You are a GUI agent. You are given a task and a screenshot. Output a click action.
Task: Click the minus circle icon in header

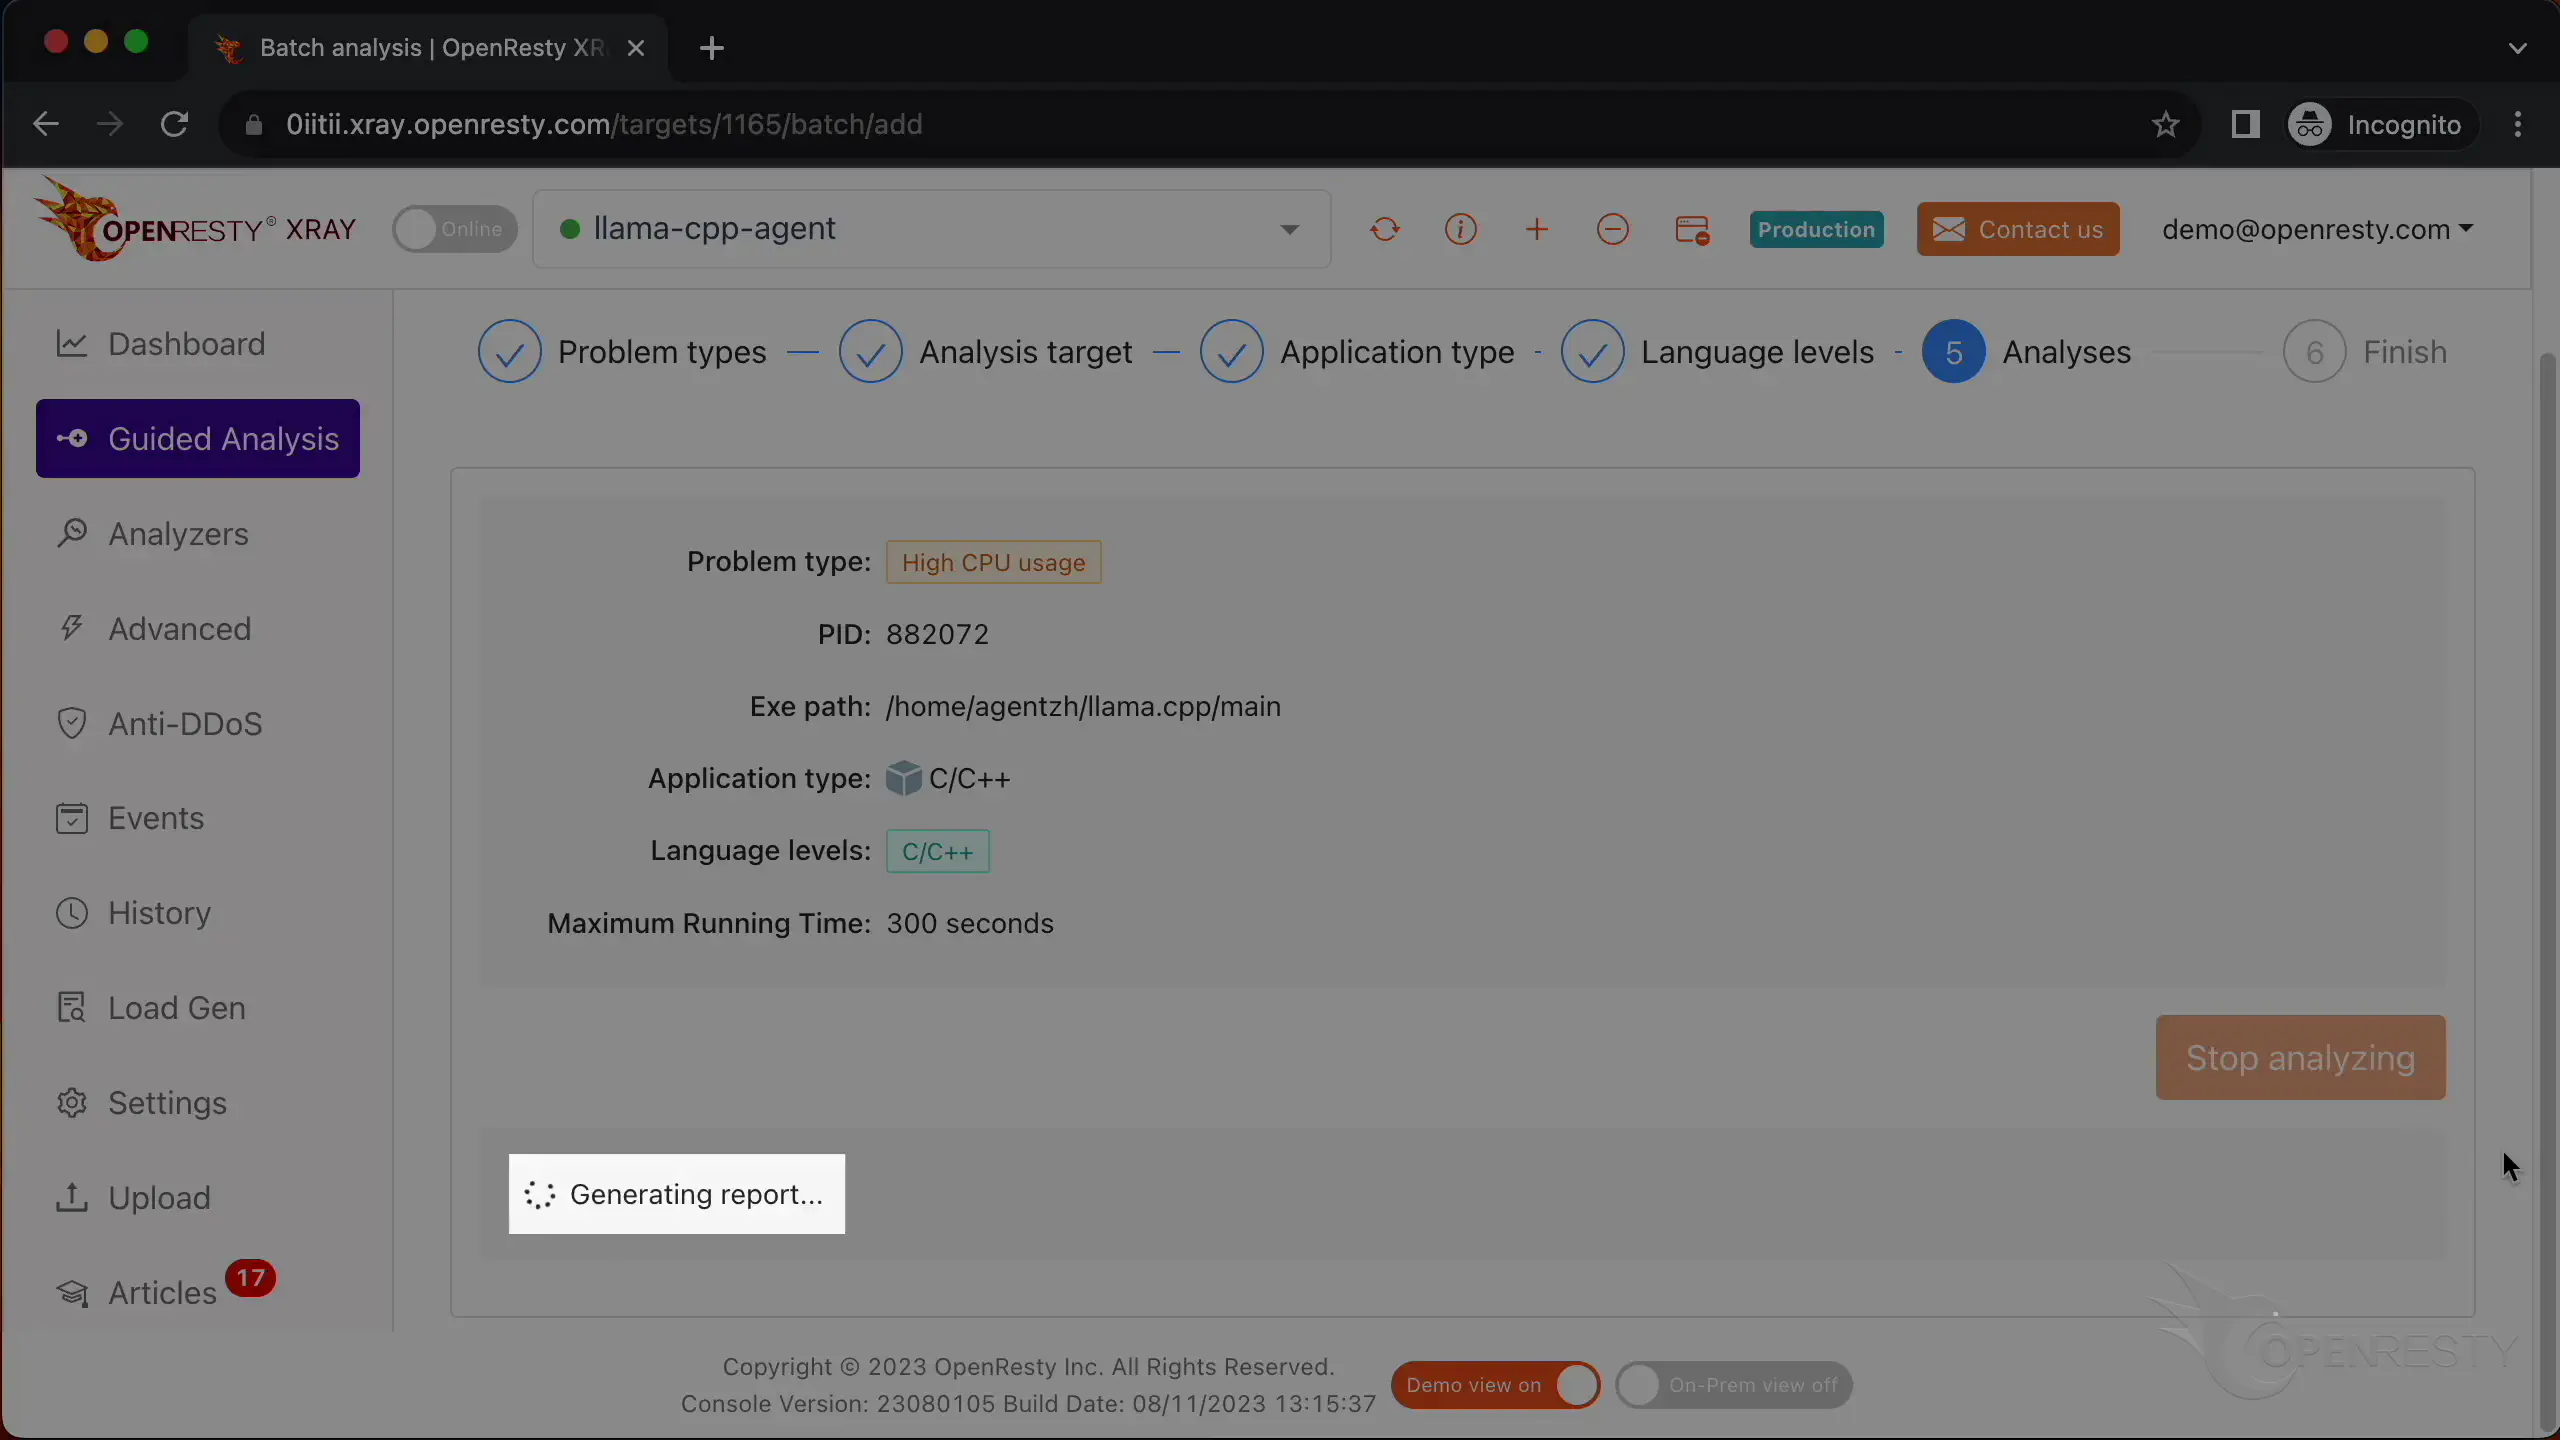(1612, 229)
